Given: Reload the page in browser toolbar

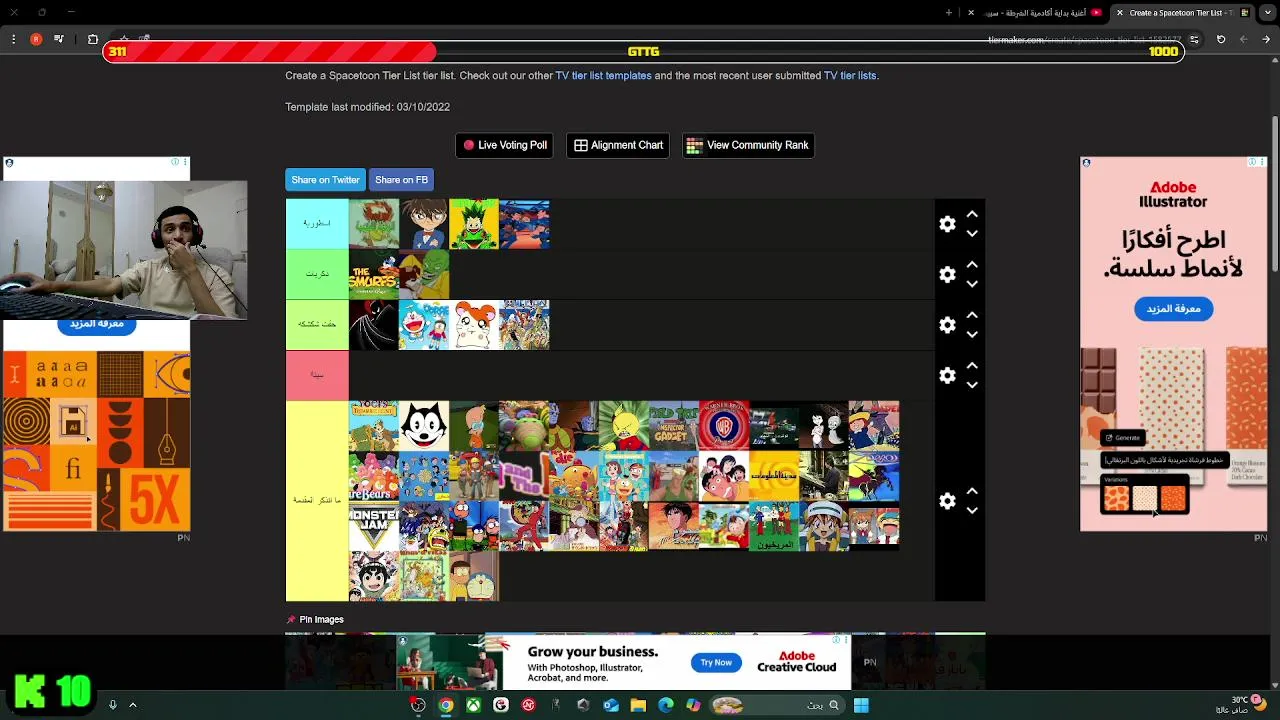Looking at the screenshot, I should tap(1221, 39).
